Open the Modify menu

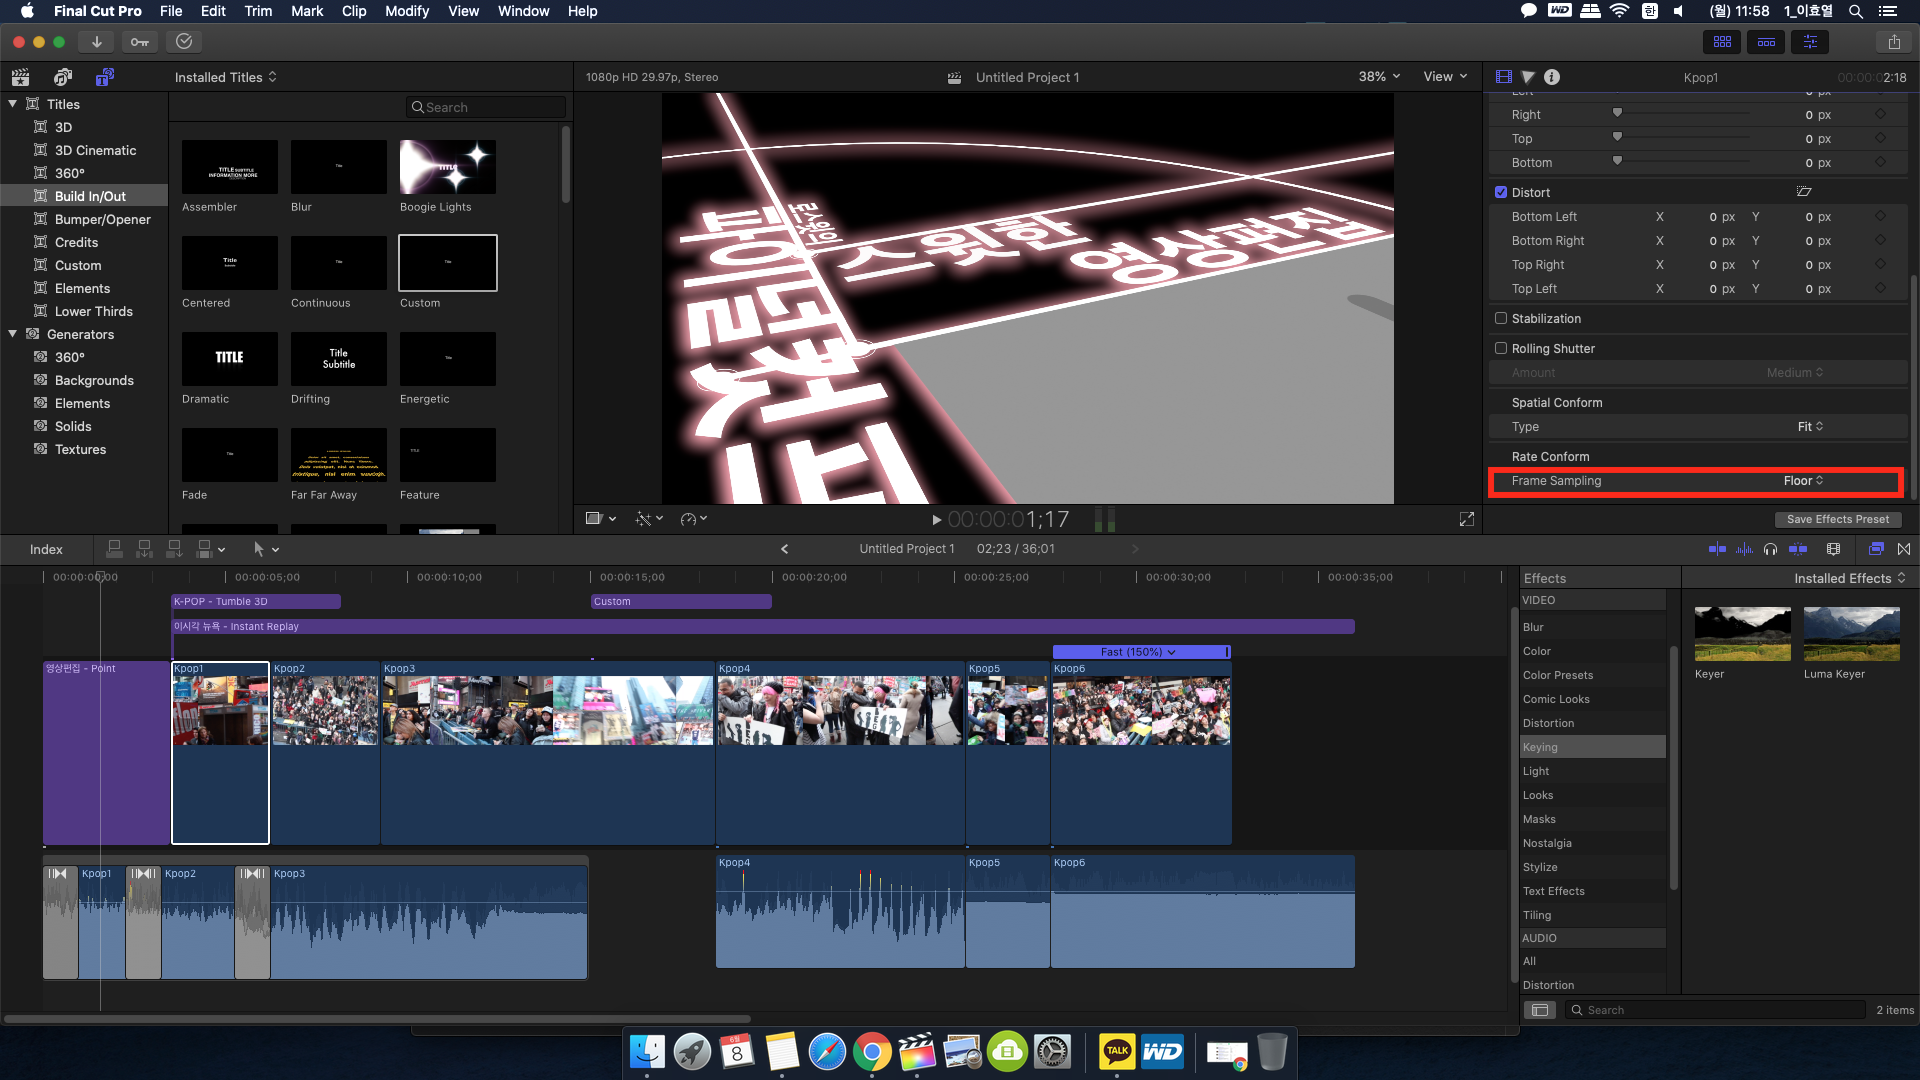406,11
